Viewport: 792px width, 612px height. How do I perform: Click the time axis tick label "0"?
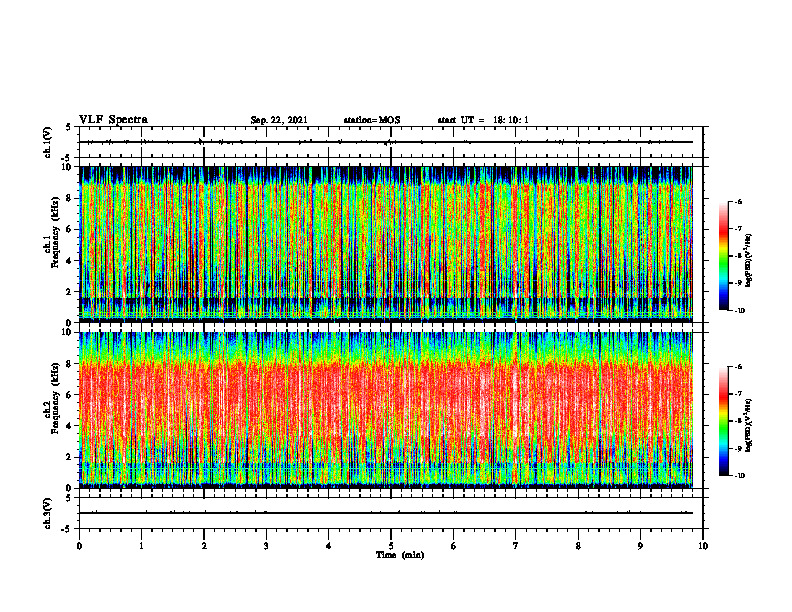[x=79, y=546]
